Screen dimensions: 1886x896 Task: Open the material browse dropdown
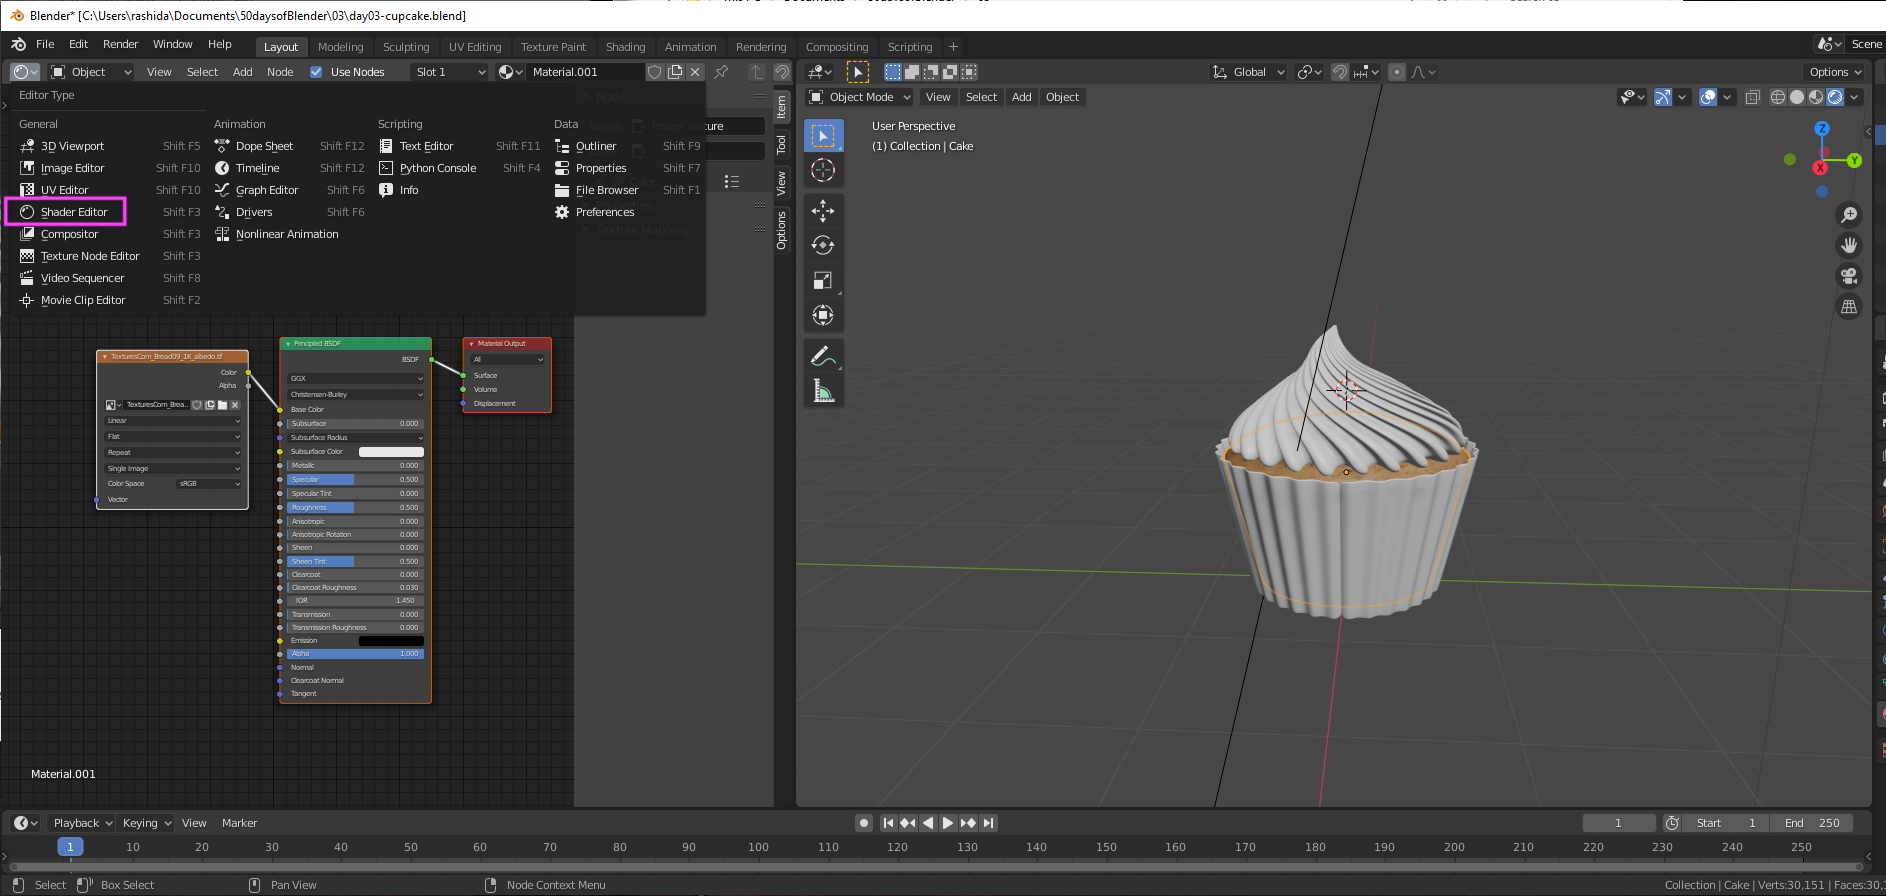pyautogui.click(x=510, y=72)
